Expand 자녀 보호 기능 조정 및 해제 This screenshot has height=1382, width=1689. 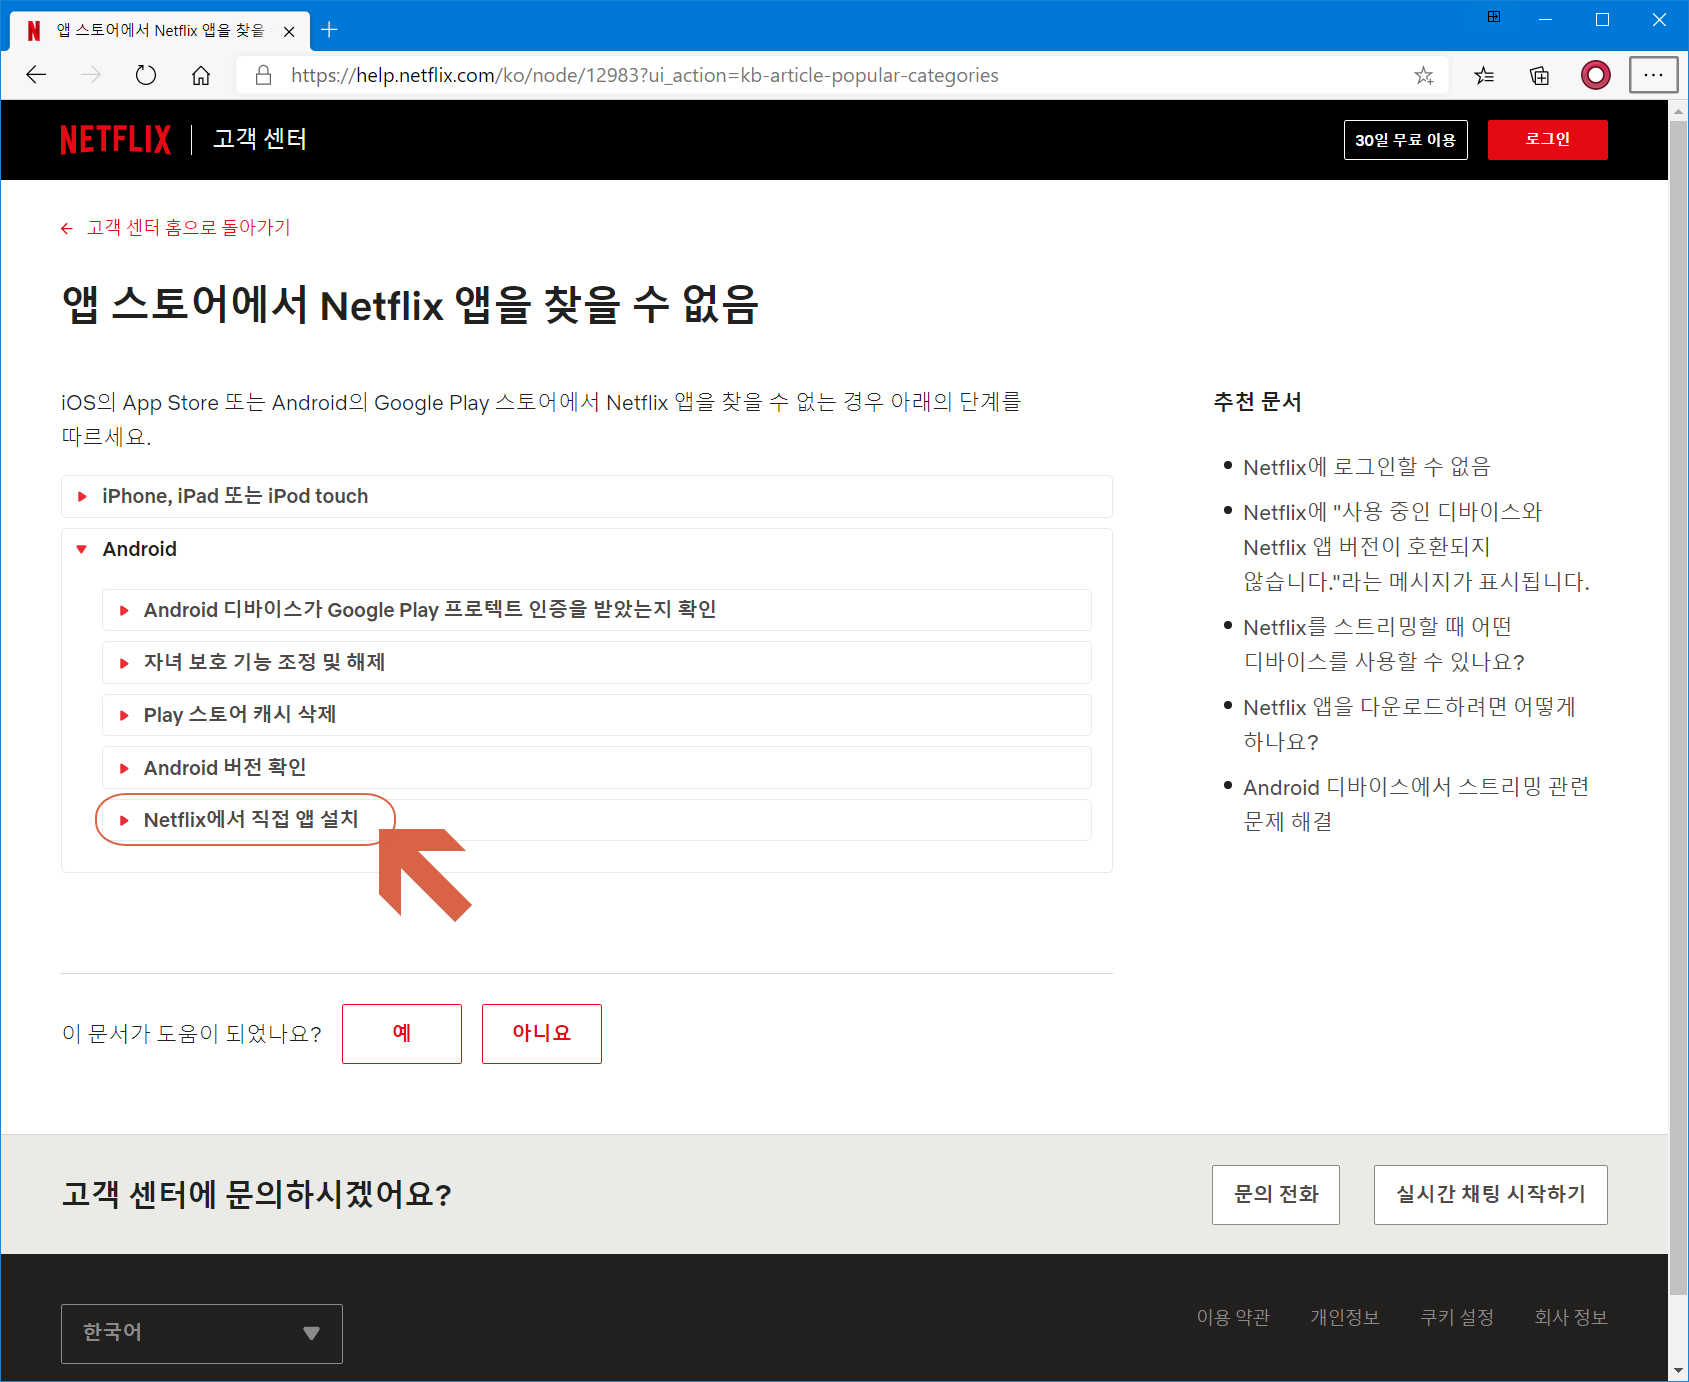tap(596, 662)
